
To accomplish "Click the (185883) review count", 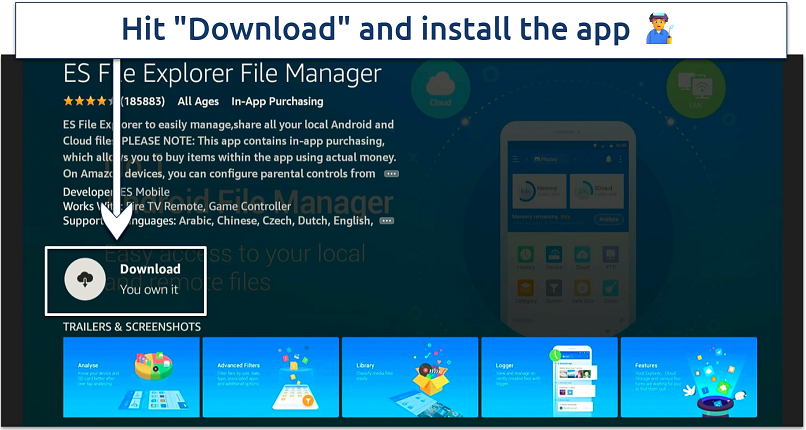I will [142, 101].
